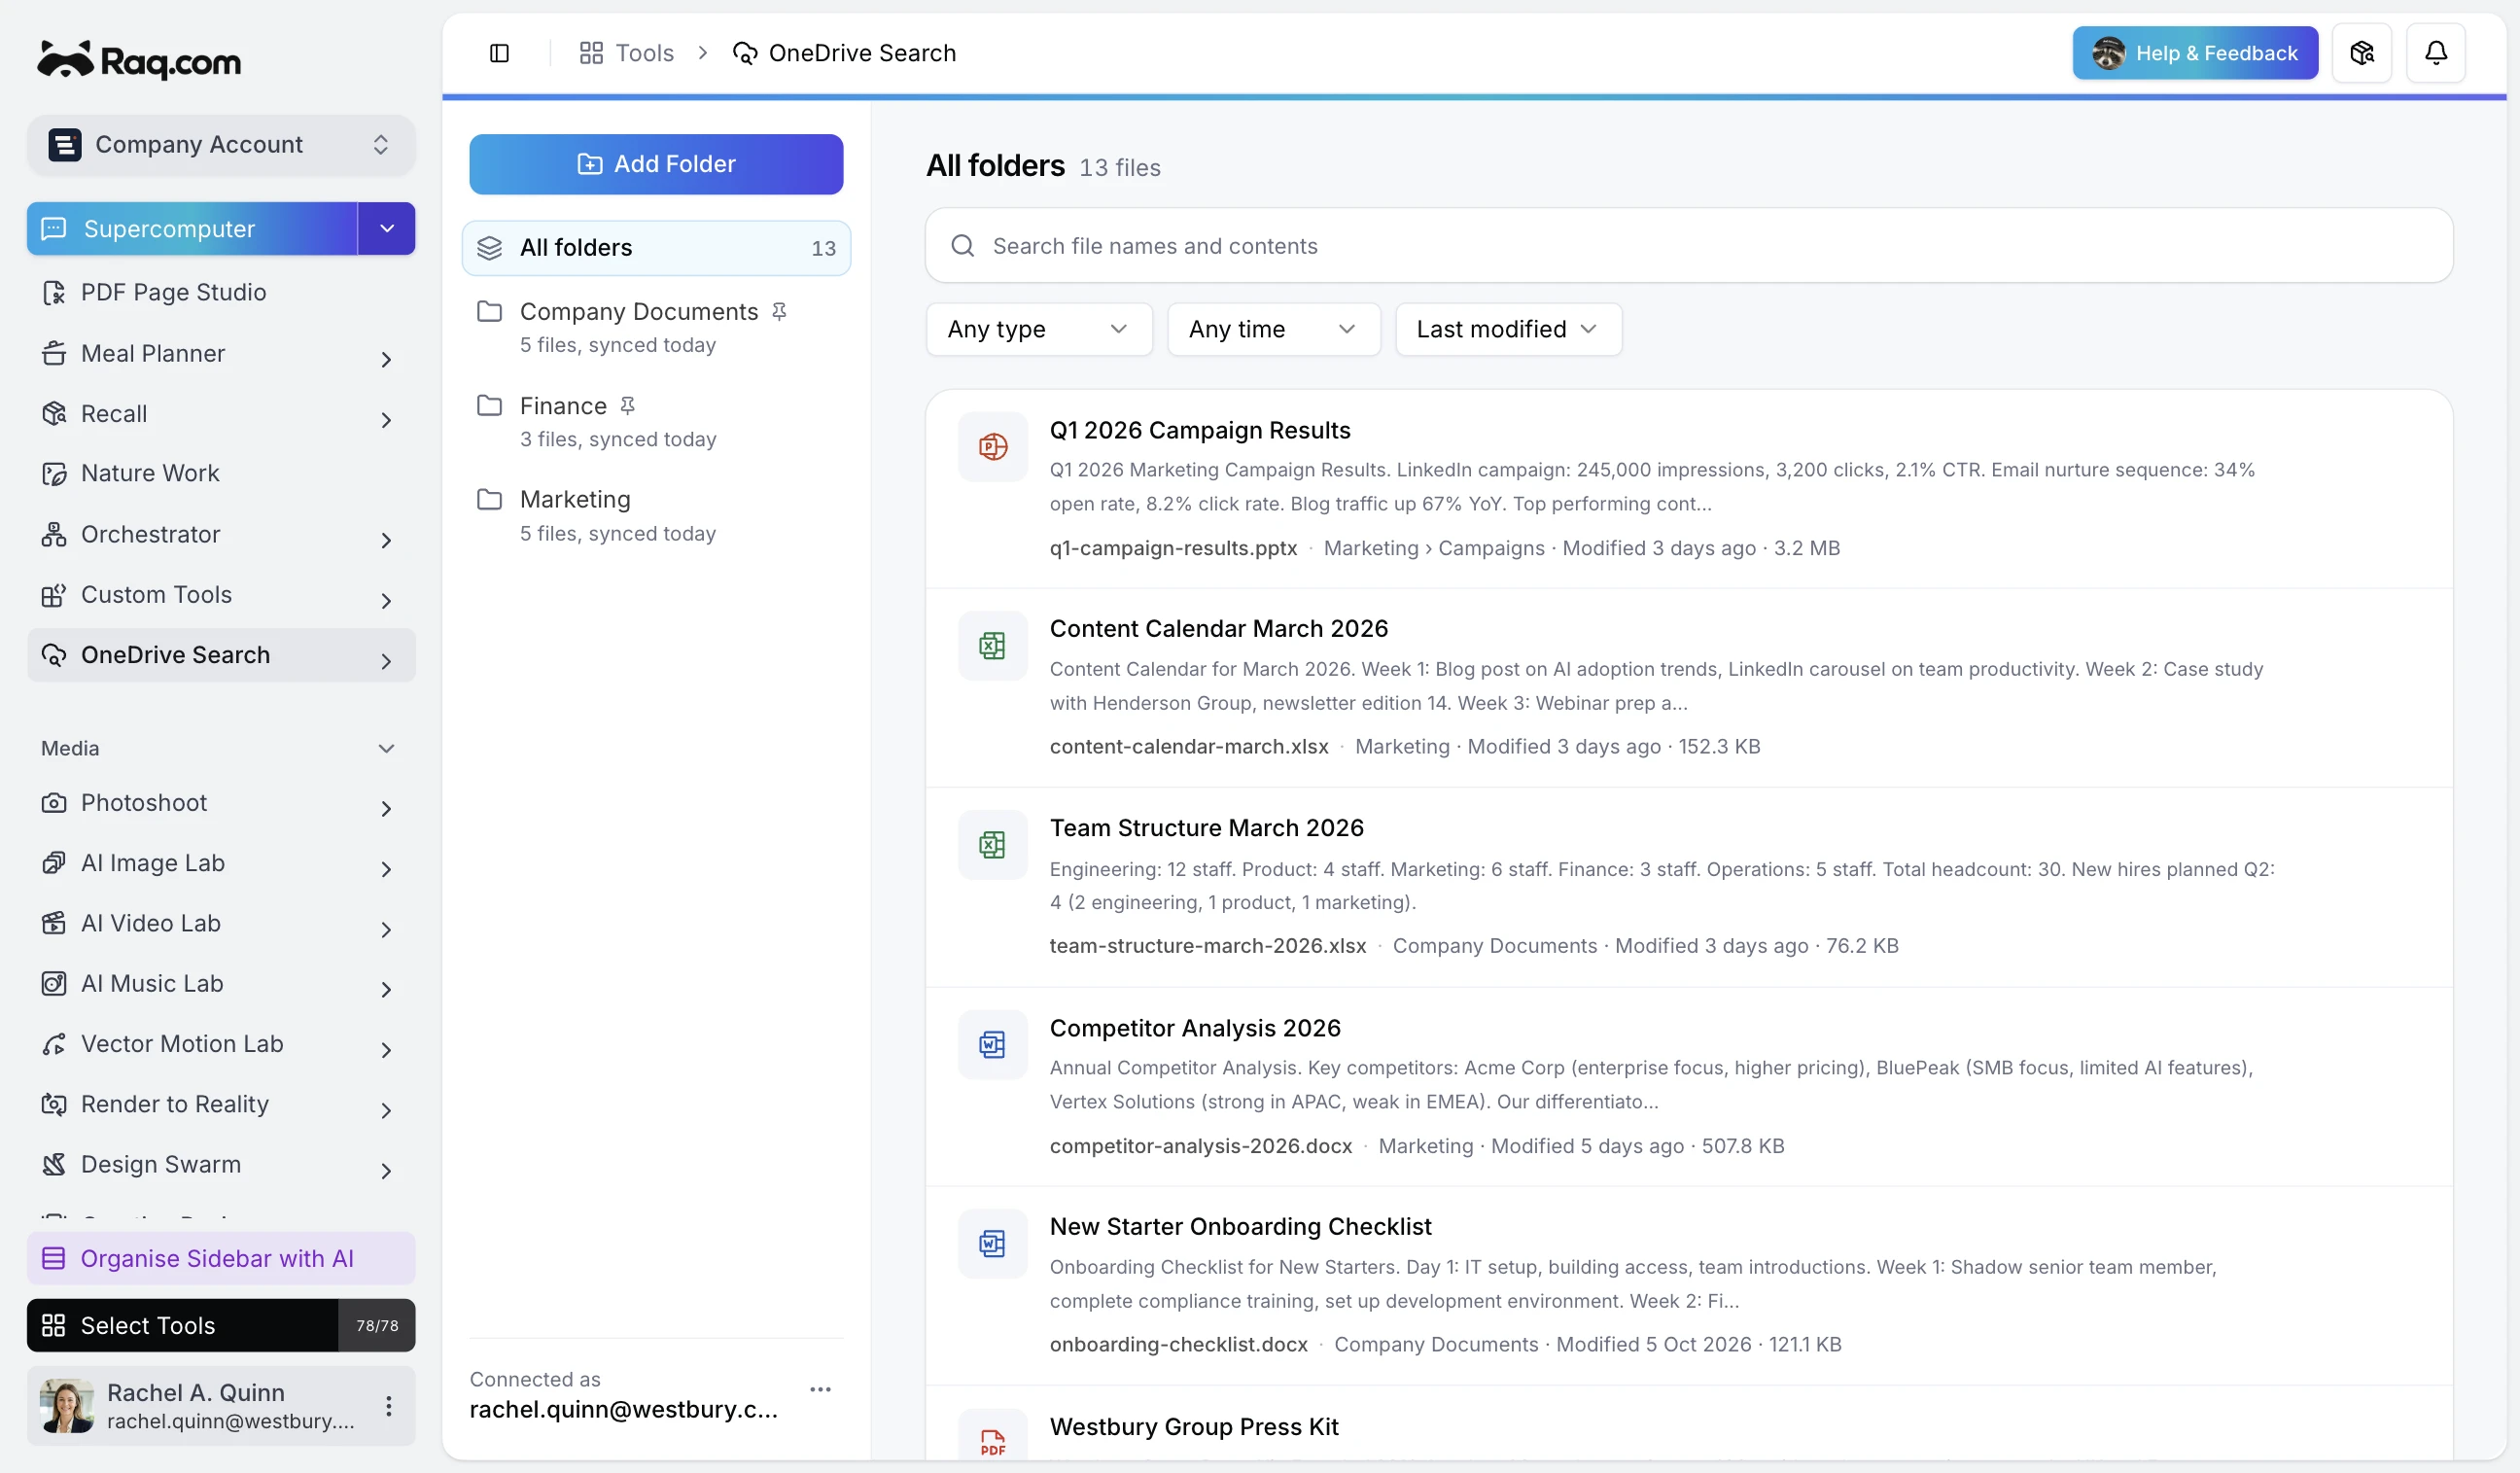
Task: Click the Word icon for New Starter Onboarding Checklist
Action: click(992, 1243)
